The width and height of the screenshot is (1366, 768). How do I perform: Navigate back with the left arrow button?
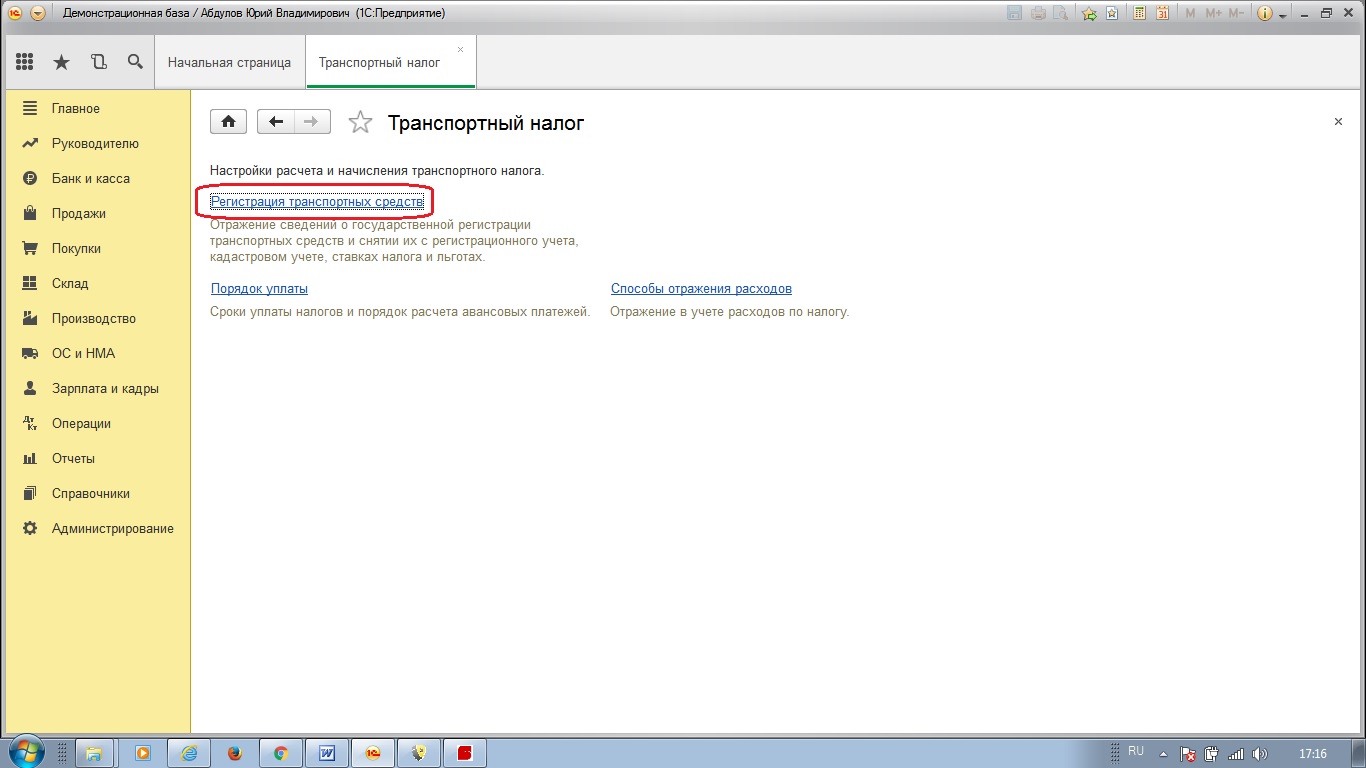(x=276, y=122)
